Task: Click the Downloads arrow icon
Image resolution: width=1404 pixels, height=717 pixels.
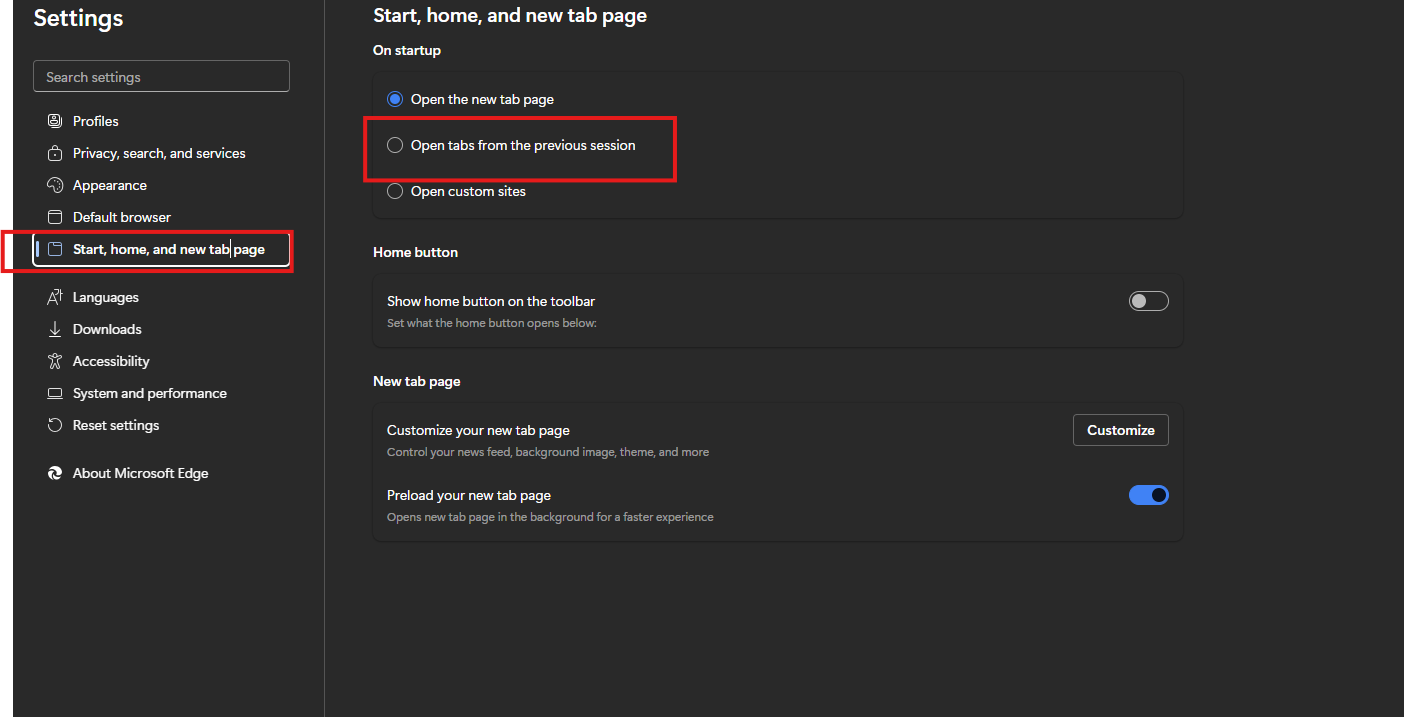Action: coord(55,329)
